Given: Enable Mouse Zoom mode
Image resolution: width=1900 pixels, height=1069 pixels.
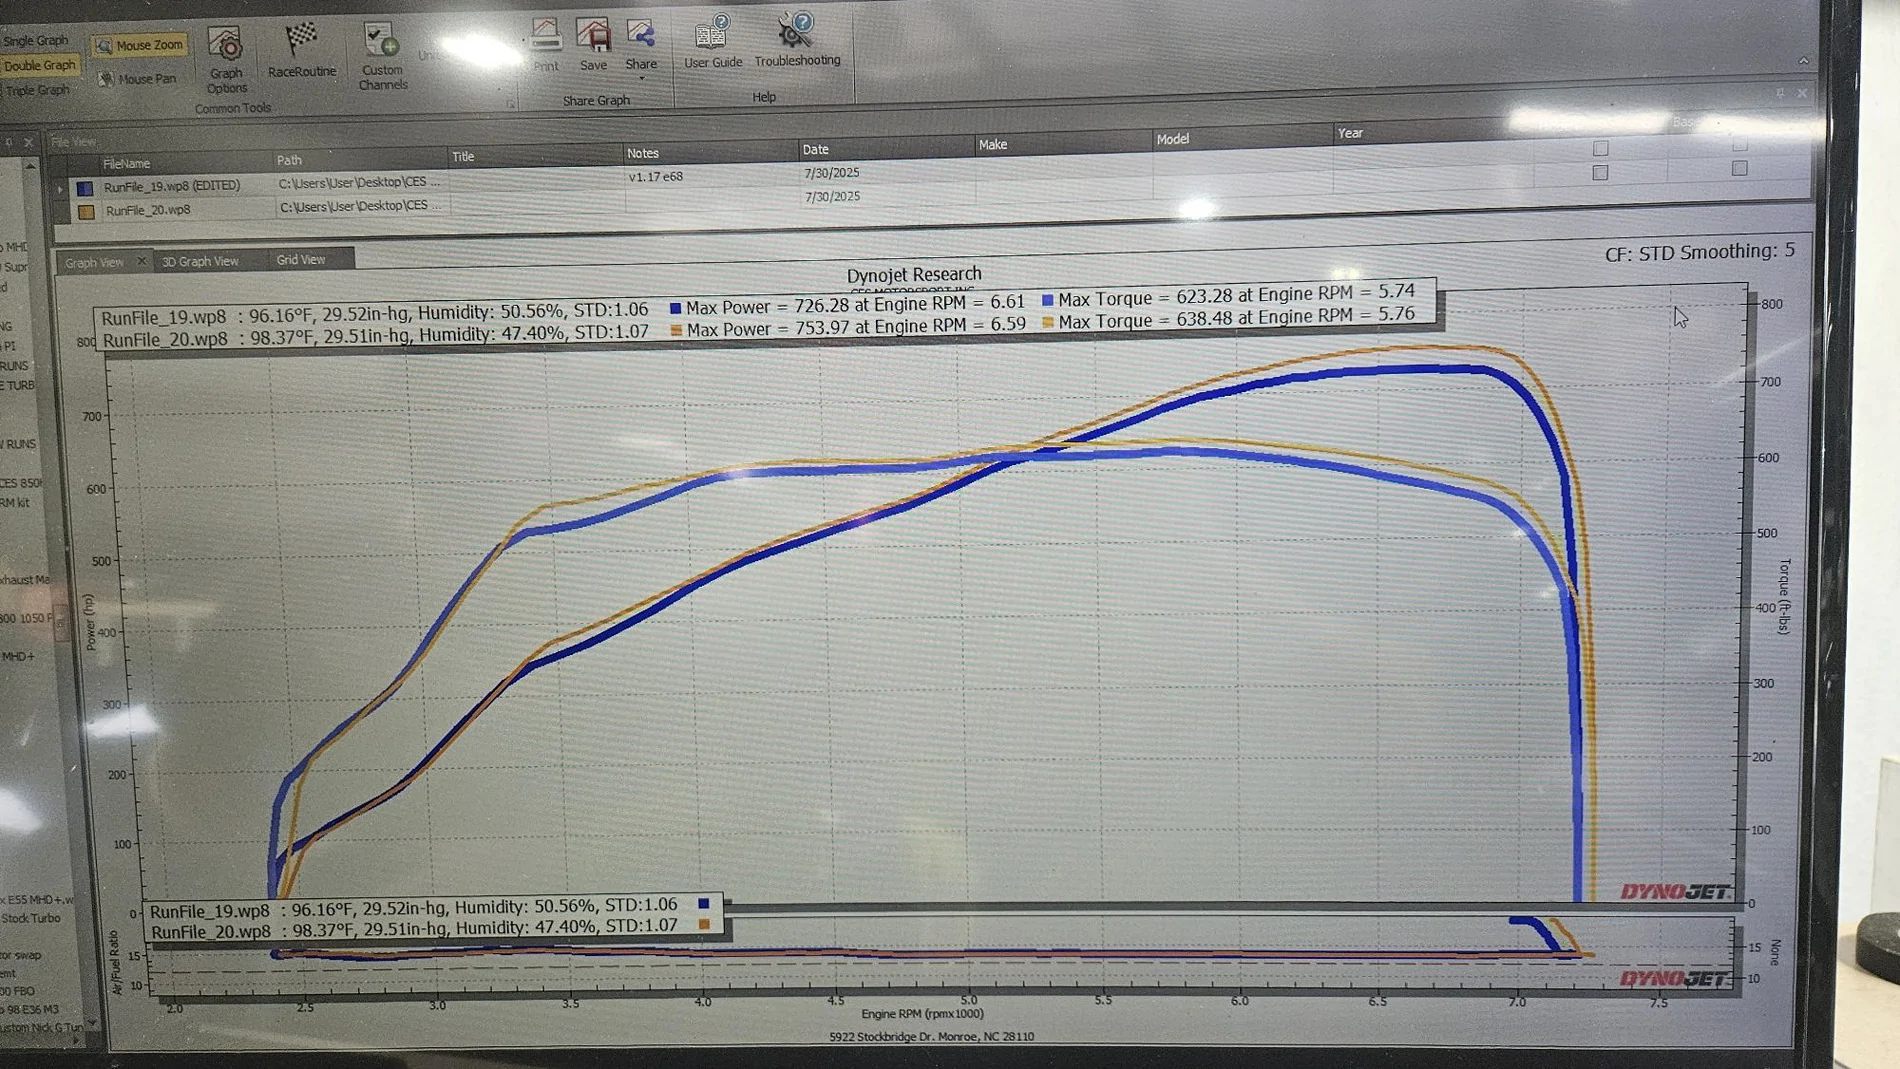Looking at the screenshot, I should 140,45.
